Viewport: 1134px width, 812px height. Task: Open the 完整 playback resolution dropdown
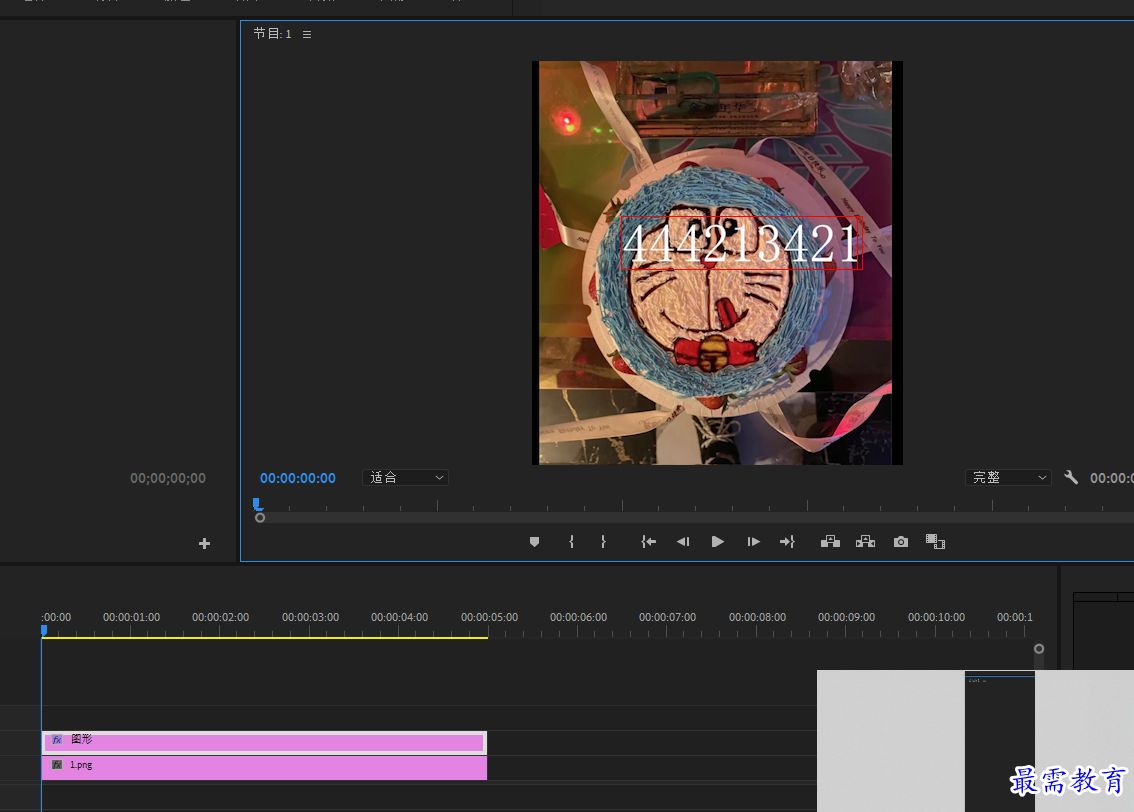(x=1008, y=477)
